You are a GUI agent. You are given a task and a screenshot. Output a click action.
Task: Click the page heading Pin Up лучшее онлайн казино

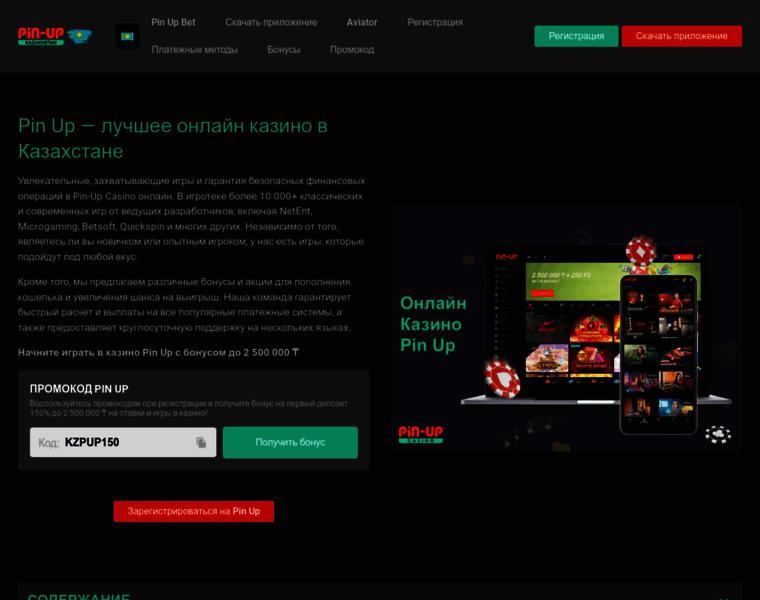(173, 139)
